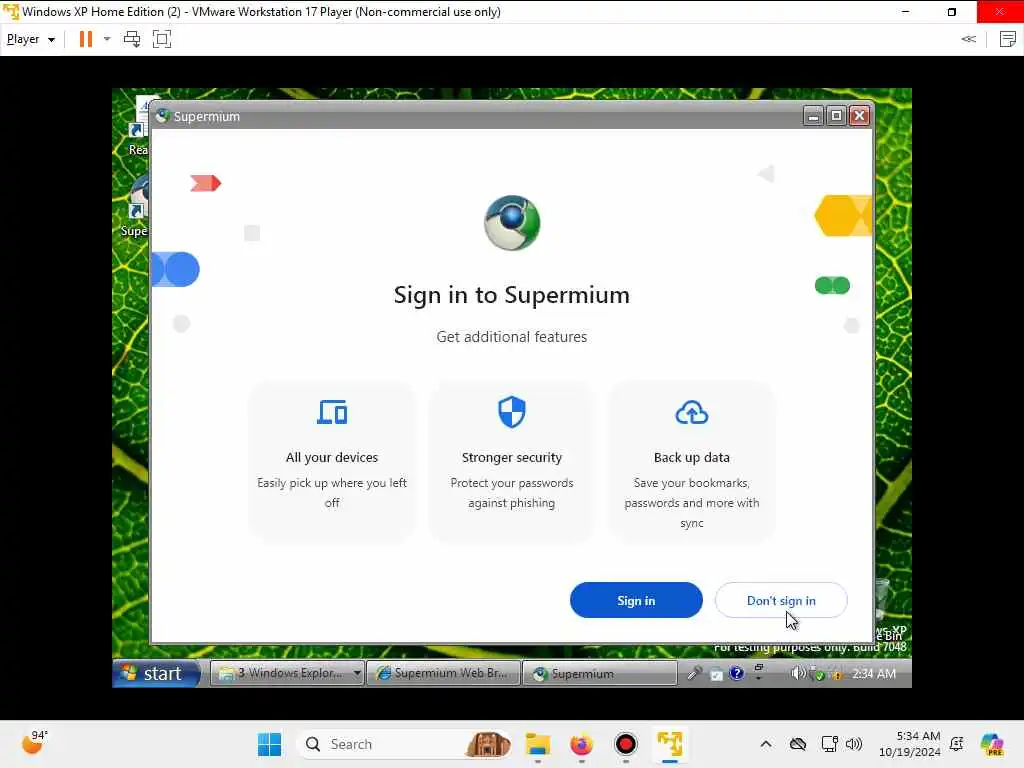This screenshot has width=1024, height=768.
Task: Click the Supermium logo in dialog
Action: point(512,223)
